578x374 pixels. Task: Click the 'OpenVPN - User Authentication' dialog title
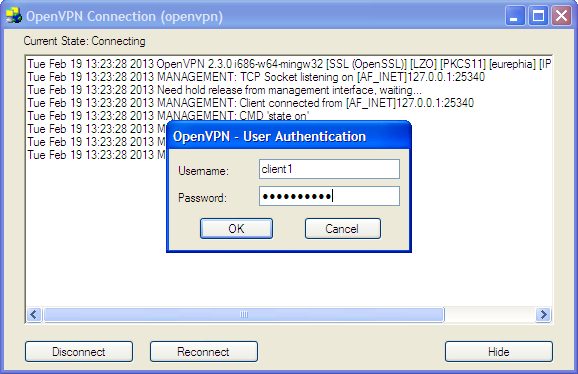pos(269,136)
